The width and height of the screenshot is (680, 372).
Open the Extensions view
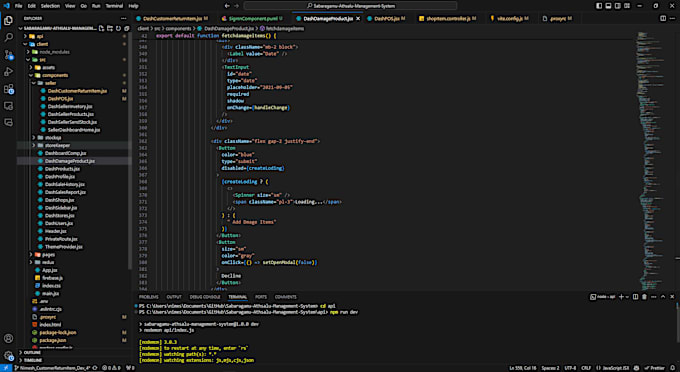coord(8,89)
